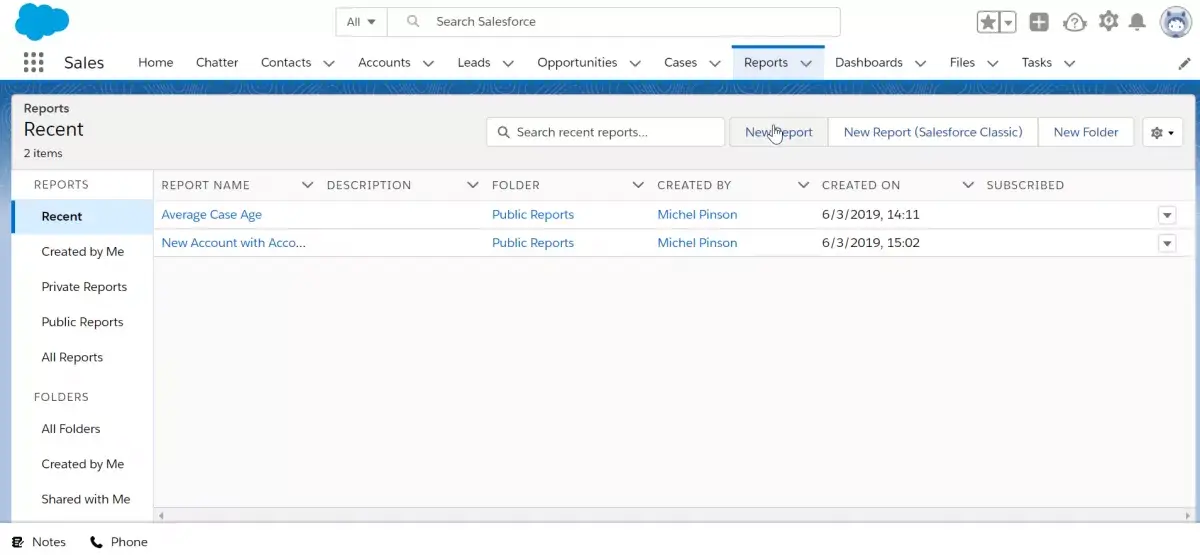Click the Favorites star icon
The image size is (1200, 555).
click(x=988, y=22)
